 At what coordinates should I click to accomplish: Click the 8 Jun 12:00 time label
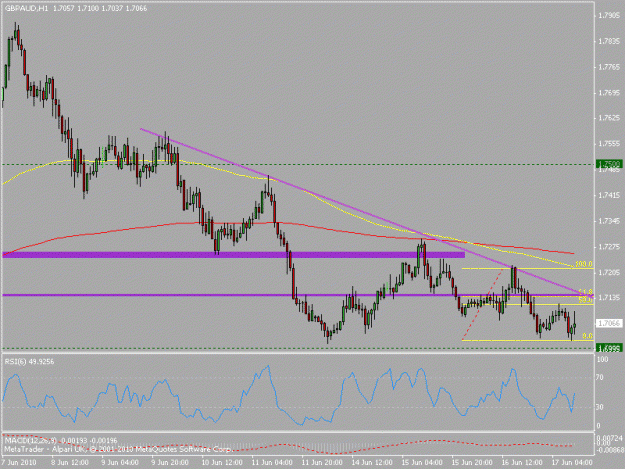tap(70, 463)
